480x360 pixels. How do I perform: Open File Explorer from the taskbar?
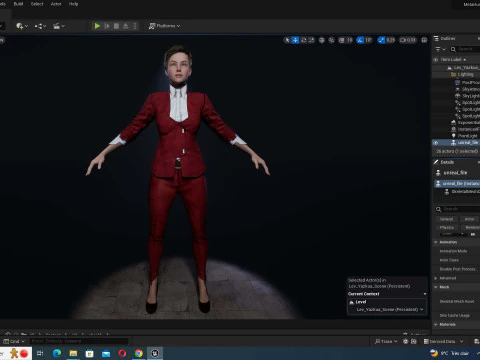pyautogui.click(x=73, y=353)
